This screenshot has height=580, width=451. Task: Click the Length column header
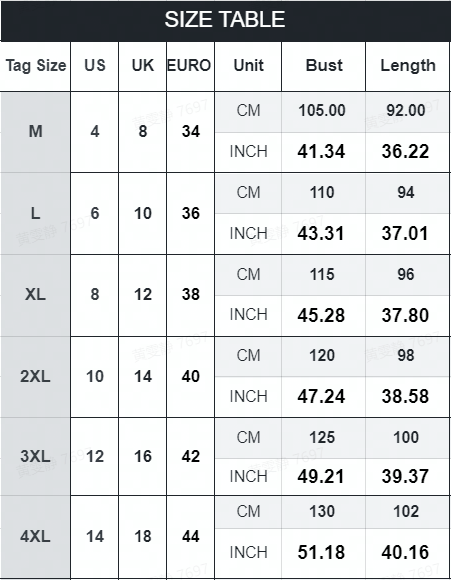pyautogui.click(x=407, y=66)
